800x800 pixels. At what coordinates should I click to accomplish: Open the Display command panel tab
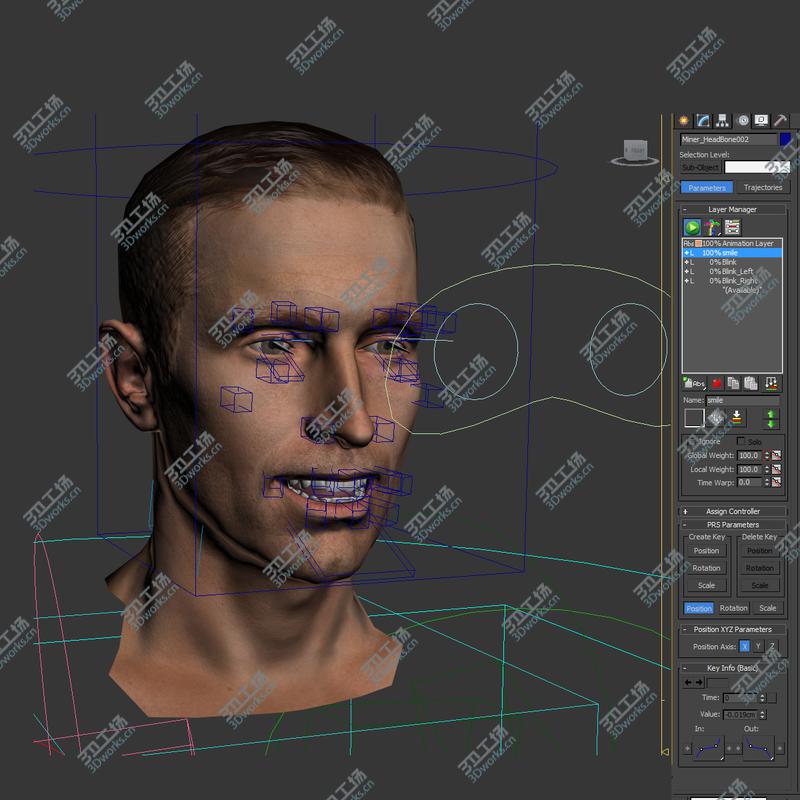[x=761, y=121]
